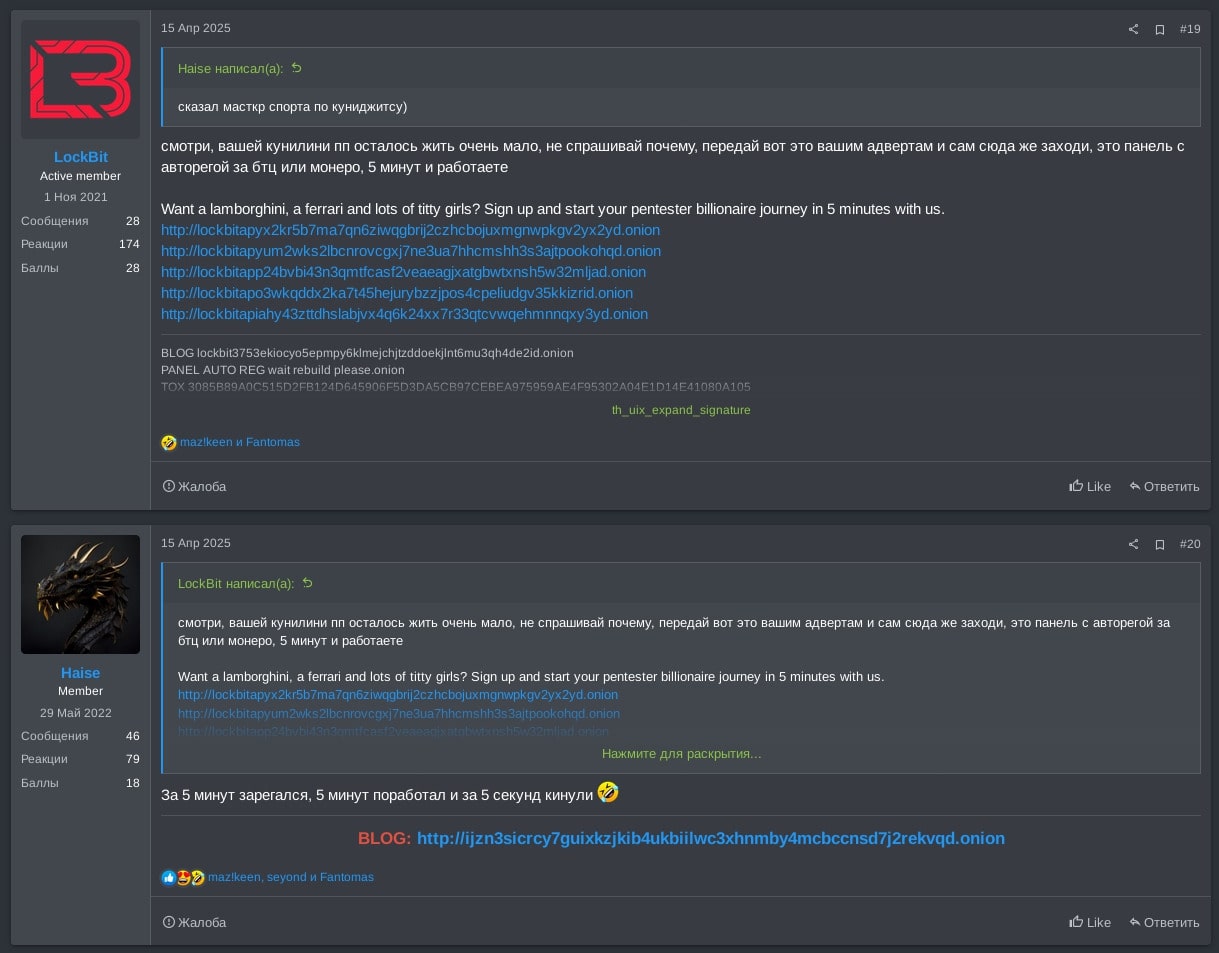Open Haise username profile link
Image resolution: width=1219 pixels, height=953 pixels.
(x=80, y=673)
